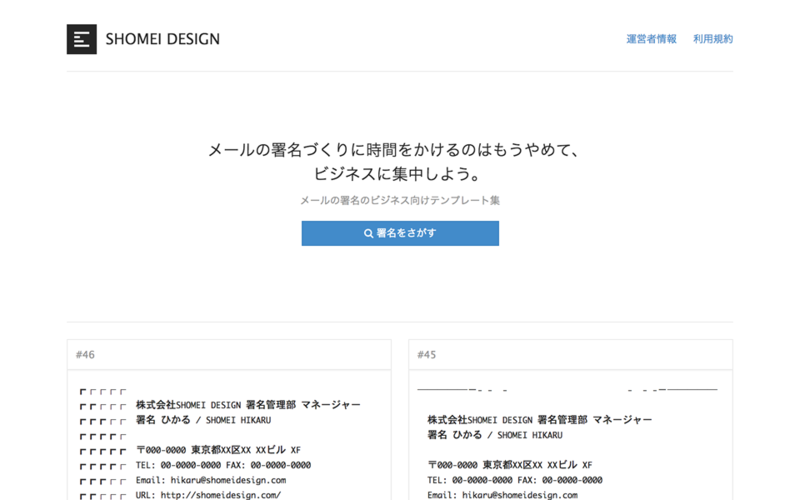Image resolution: width=800 pixels, height=500 pixels.
Task: Click company line 株式会社SHOMEI DESIGN in #45
Action: [539, 420]
